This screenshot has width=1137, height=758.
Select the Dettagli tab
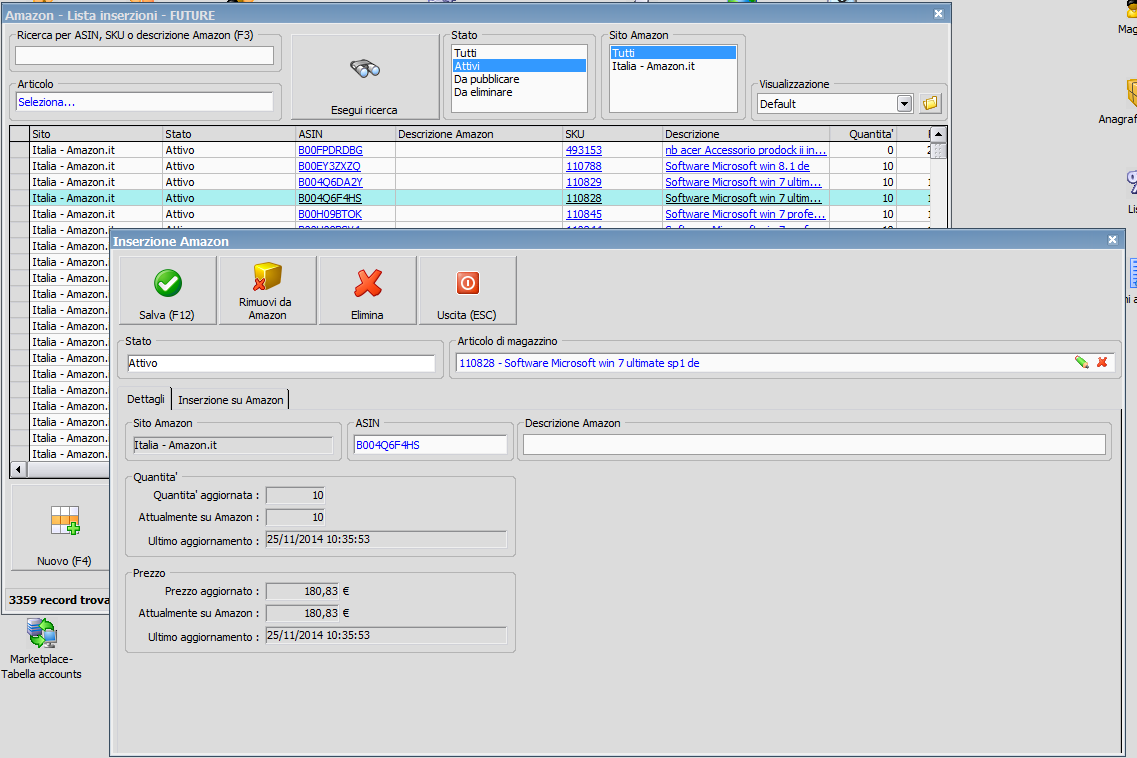(x=146, y=400)
